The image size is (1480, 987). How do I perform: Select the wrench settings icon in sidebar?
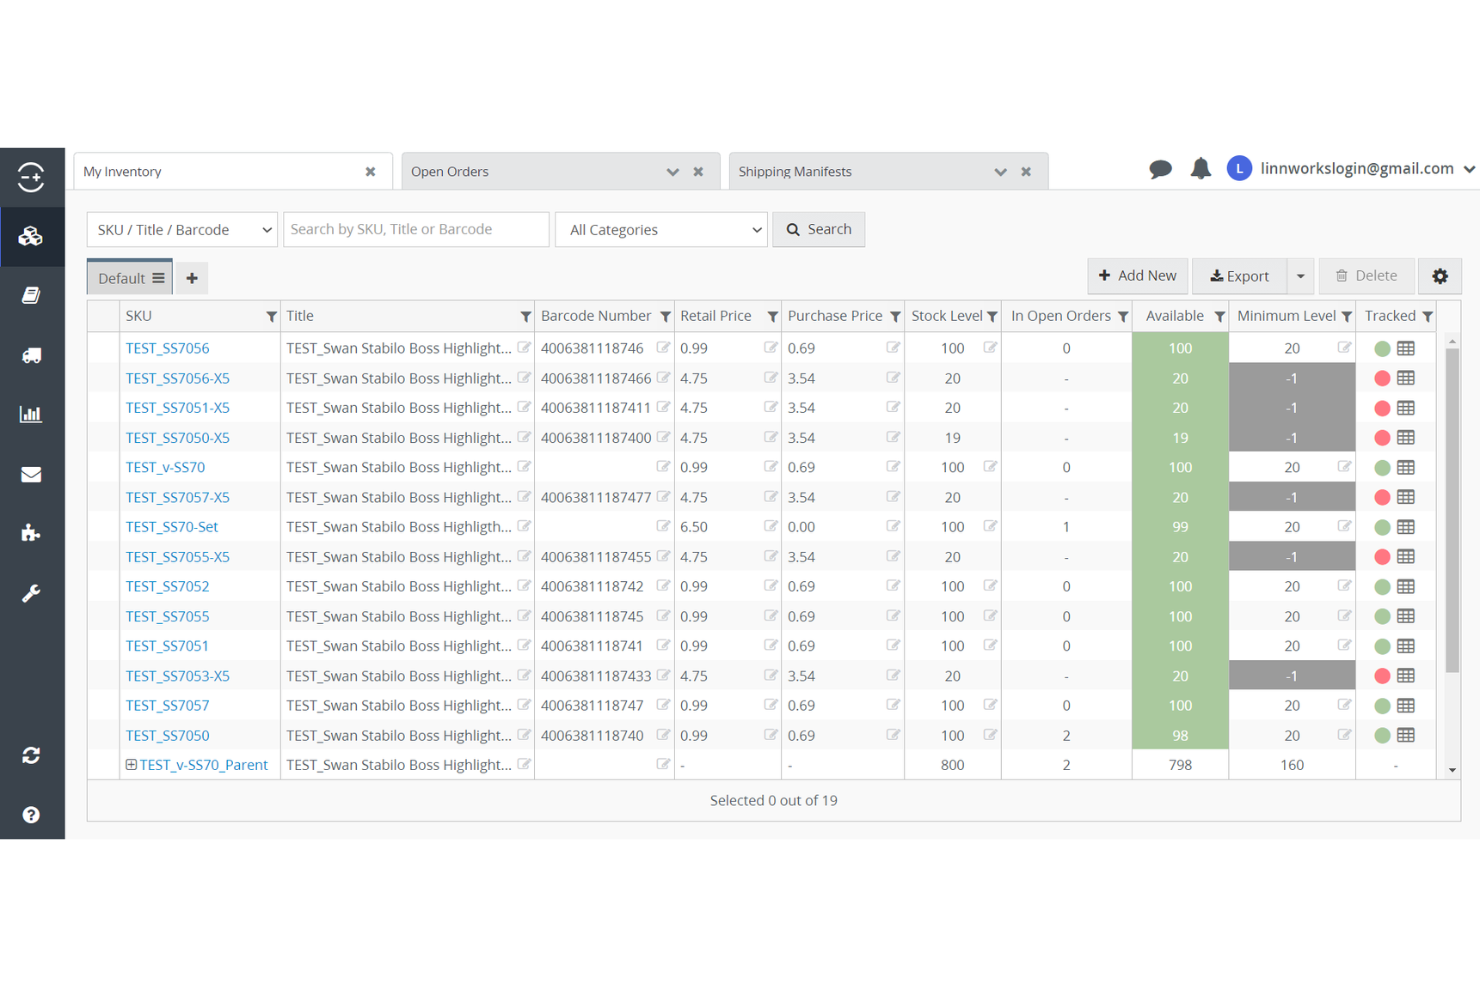tap(32, 593)
